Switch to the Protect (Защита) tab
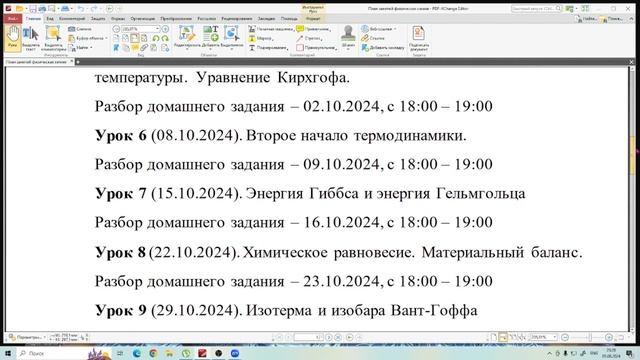This screenshot has width=640, height=360. (98, 19)
